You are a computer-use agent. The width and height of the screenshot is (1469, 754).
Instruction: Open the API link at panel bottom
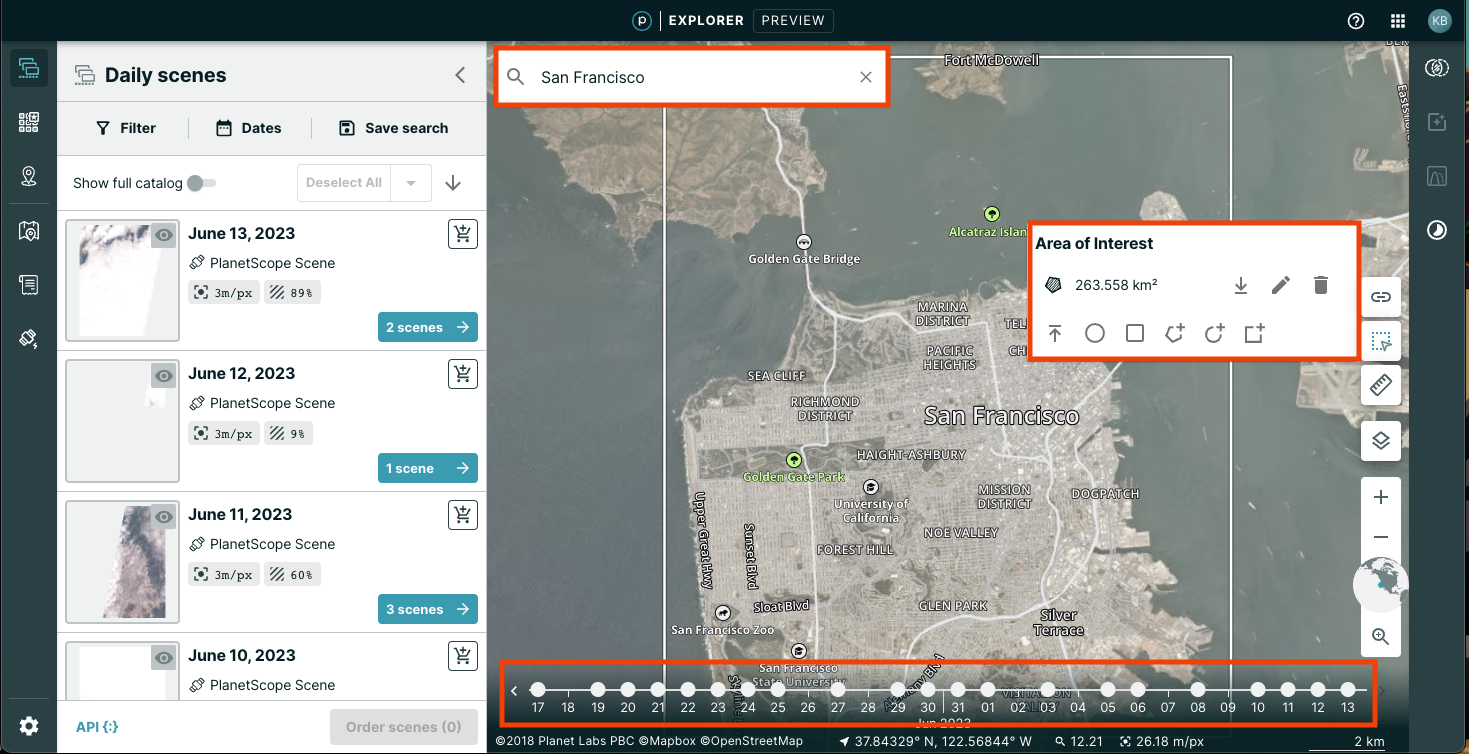click(x=97, y=727)
